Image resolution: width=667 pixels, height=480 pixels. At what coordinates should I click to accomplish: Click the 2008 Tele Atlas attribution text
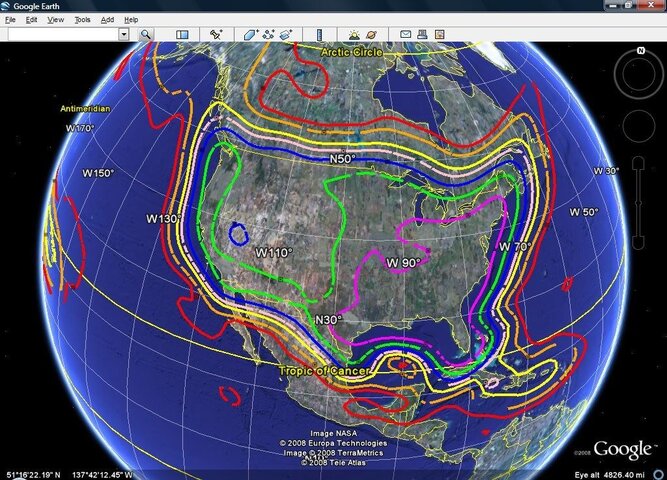point(334,462)
